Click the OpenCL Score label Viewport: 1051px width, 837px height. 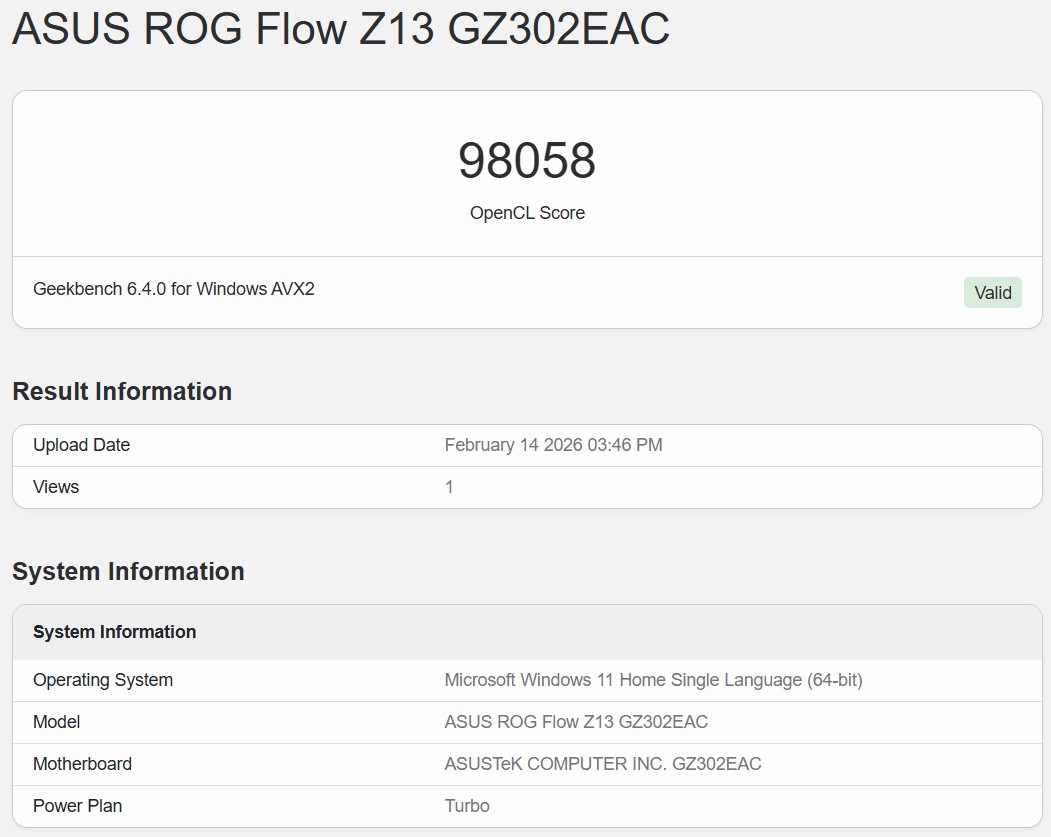pyautogui.click(x=527, y=213)
